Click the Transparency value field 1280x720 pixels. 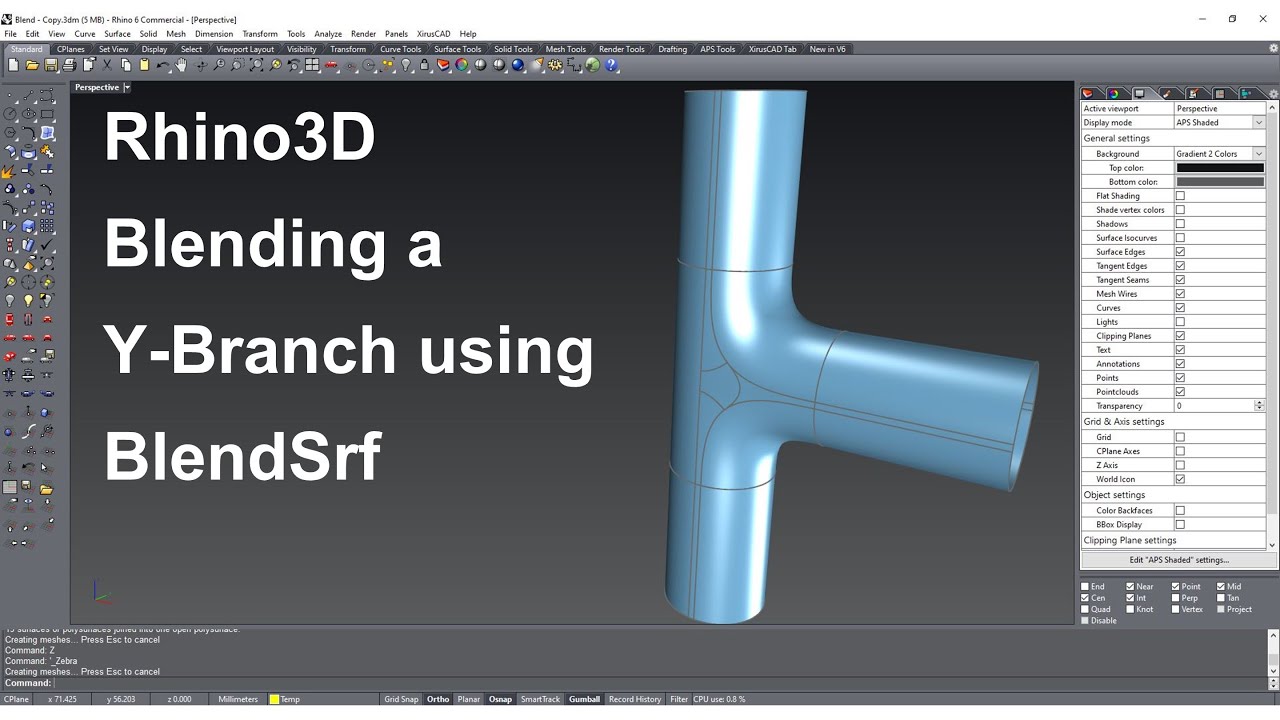(x=1214, y=406)
